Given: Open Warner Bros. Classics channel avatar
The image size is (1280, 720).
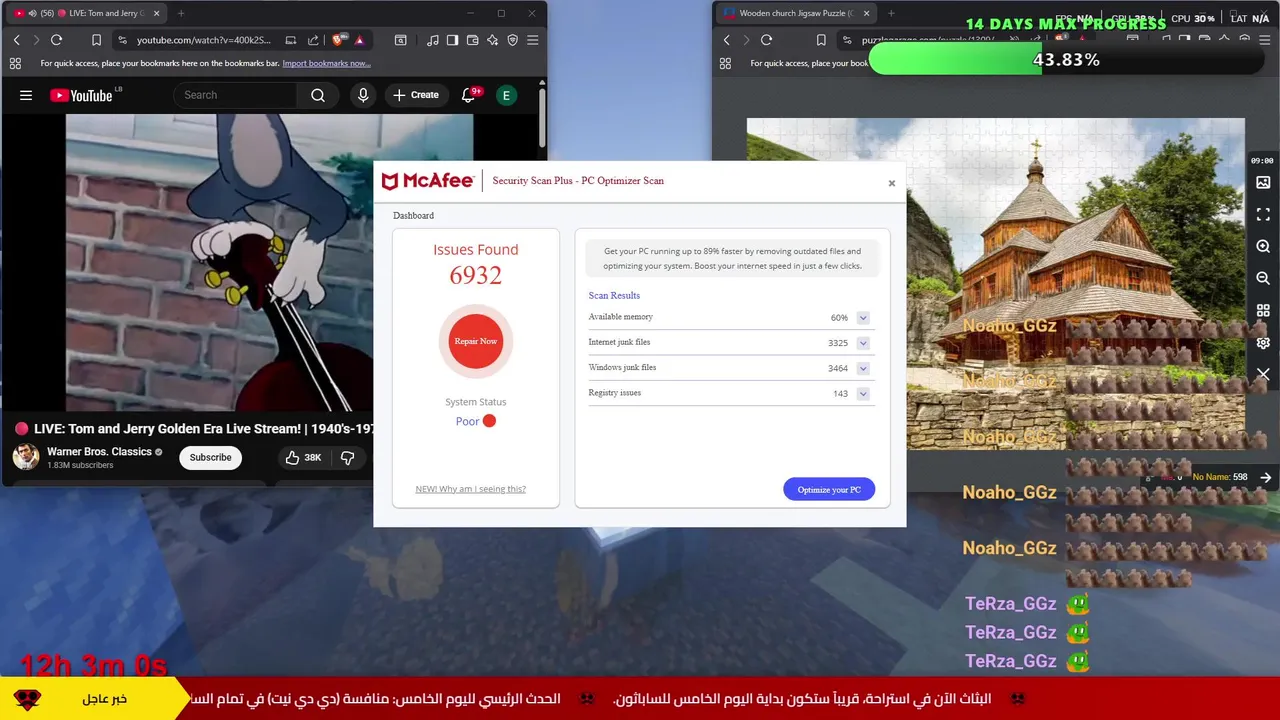Looking at the screenshot, I should pyautogui.click(x=26, y=457).
